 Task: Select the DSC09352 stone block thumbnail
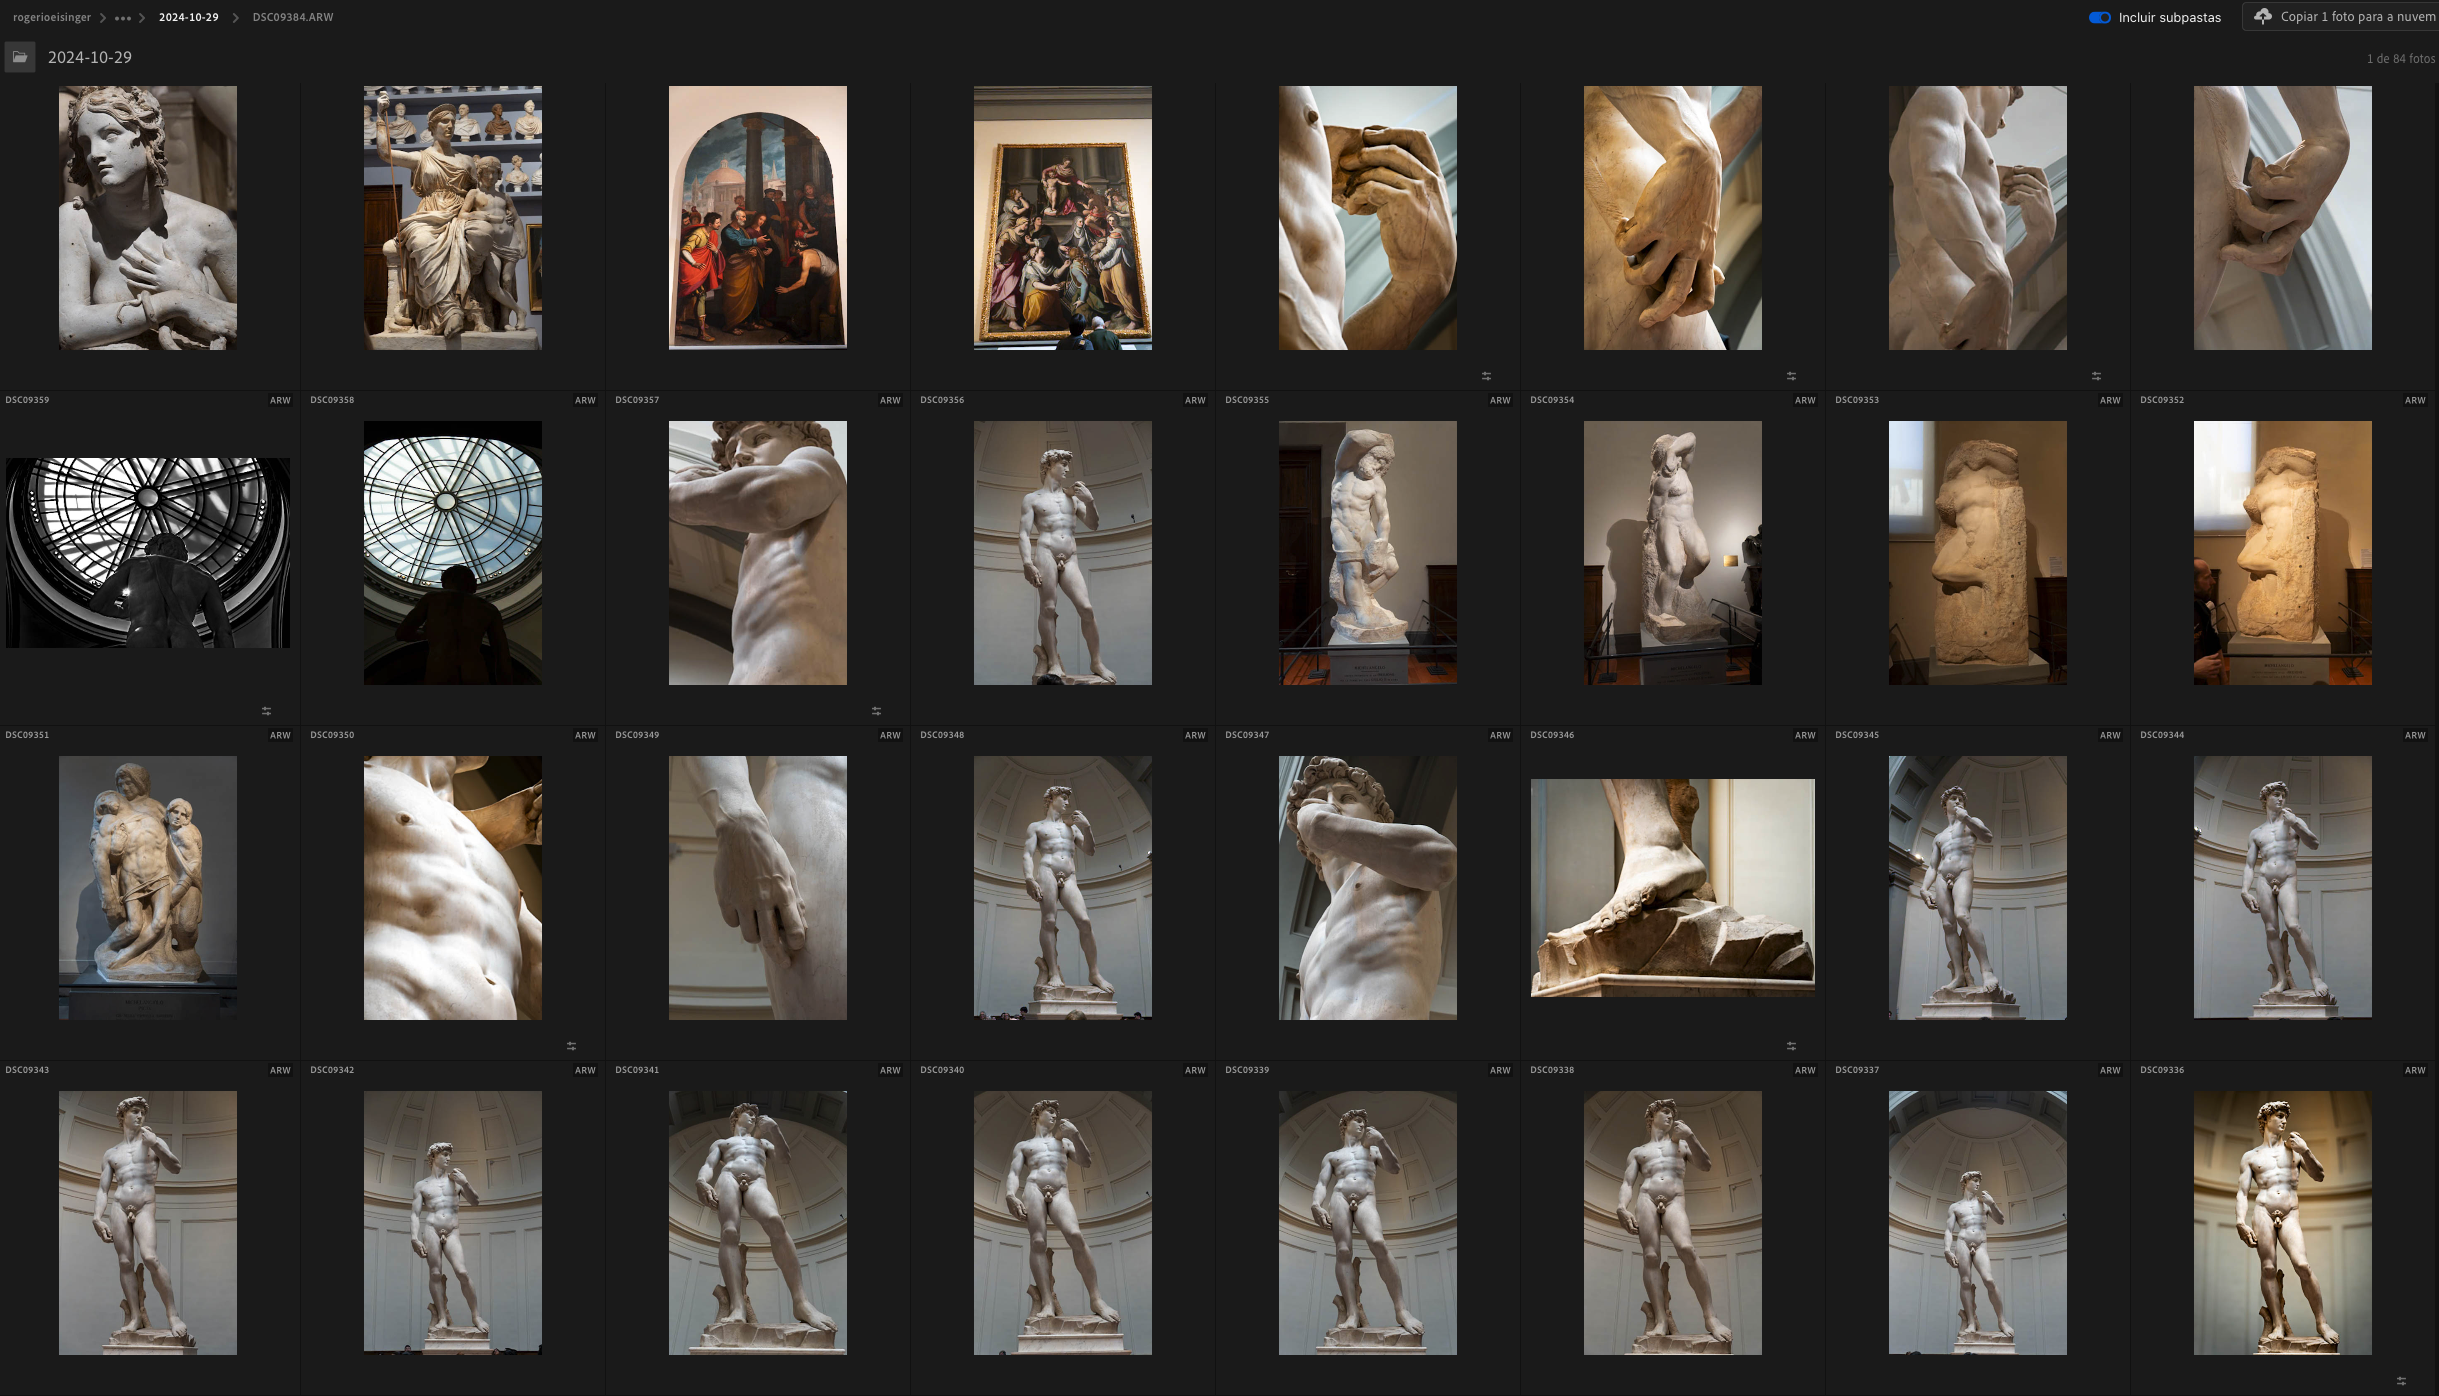(x=2283, y=553)
